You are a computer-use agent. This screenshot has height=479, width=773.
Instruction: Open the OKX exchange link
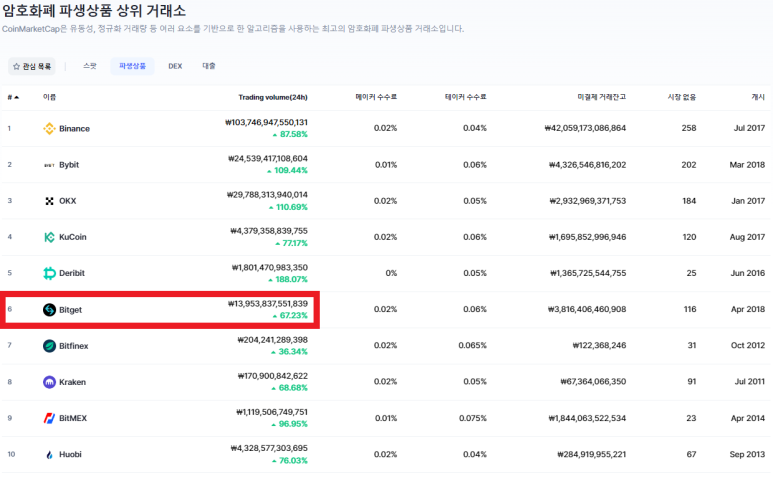coord(68,201)
